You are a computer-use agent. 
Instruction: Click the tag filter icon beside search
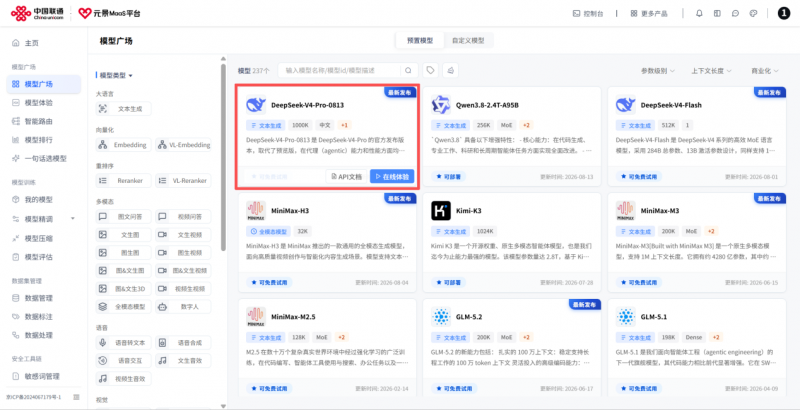[x=431, y=70]
